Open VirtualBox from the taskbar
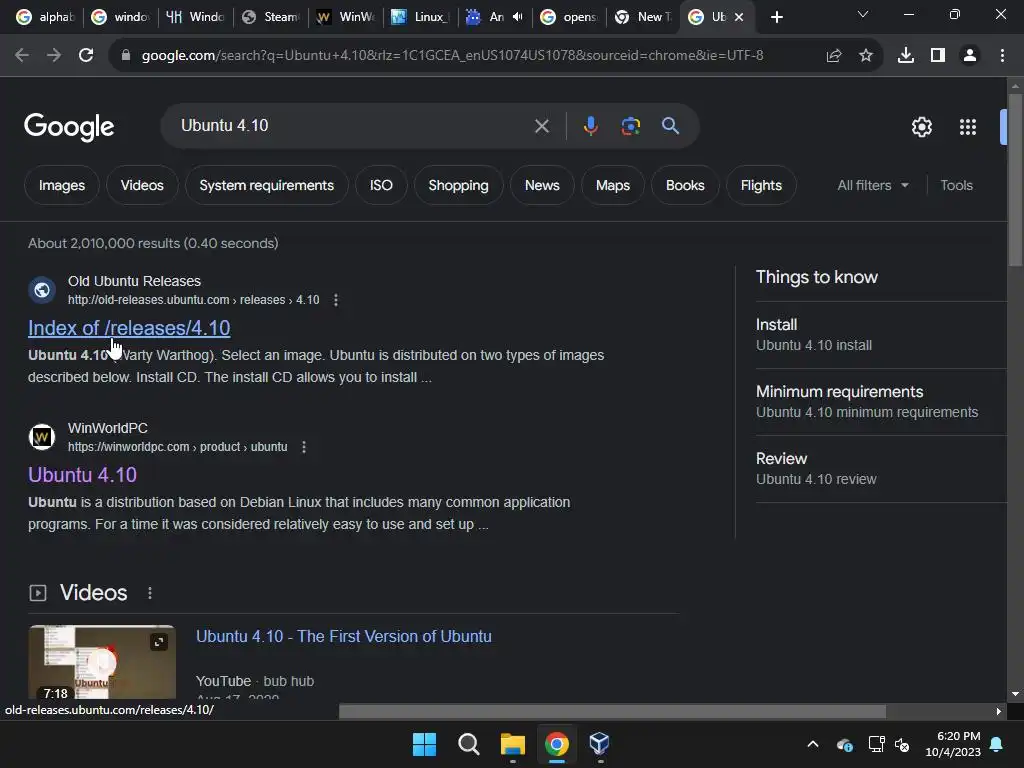Viewport: 1024px width, 768px height. pyautogui.click(x=600, y=744)
